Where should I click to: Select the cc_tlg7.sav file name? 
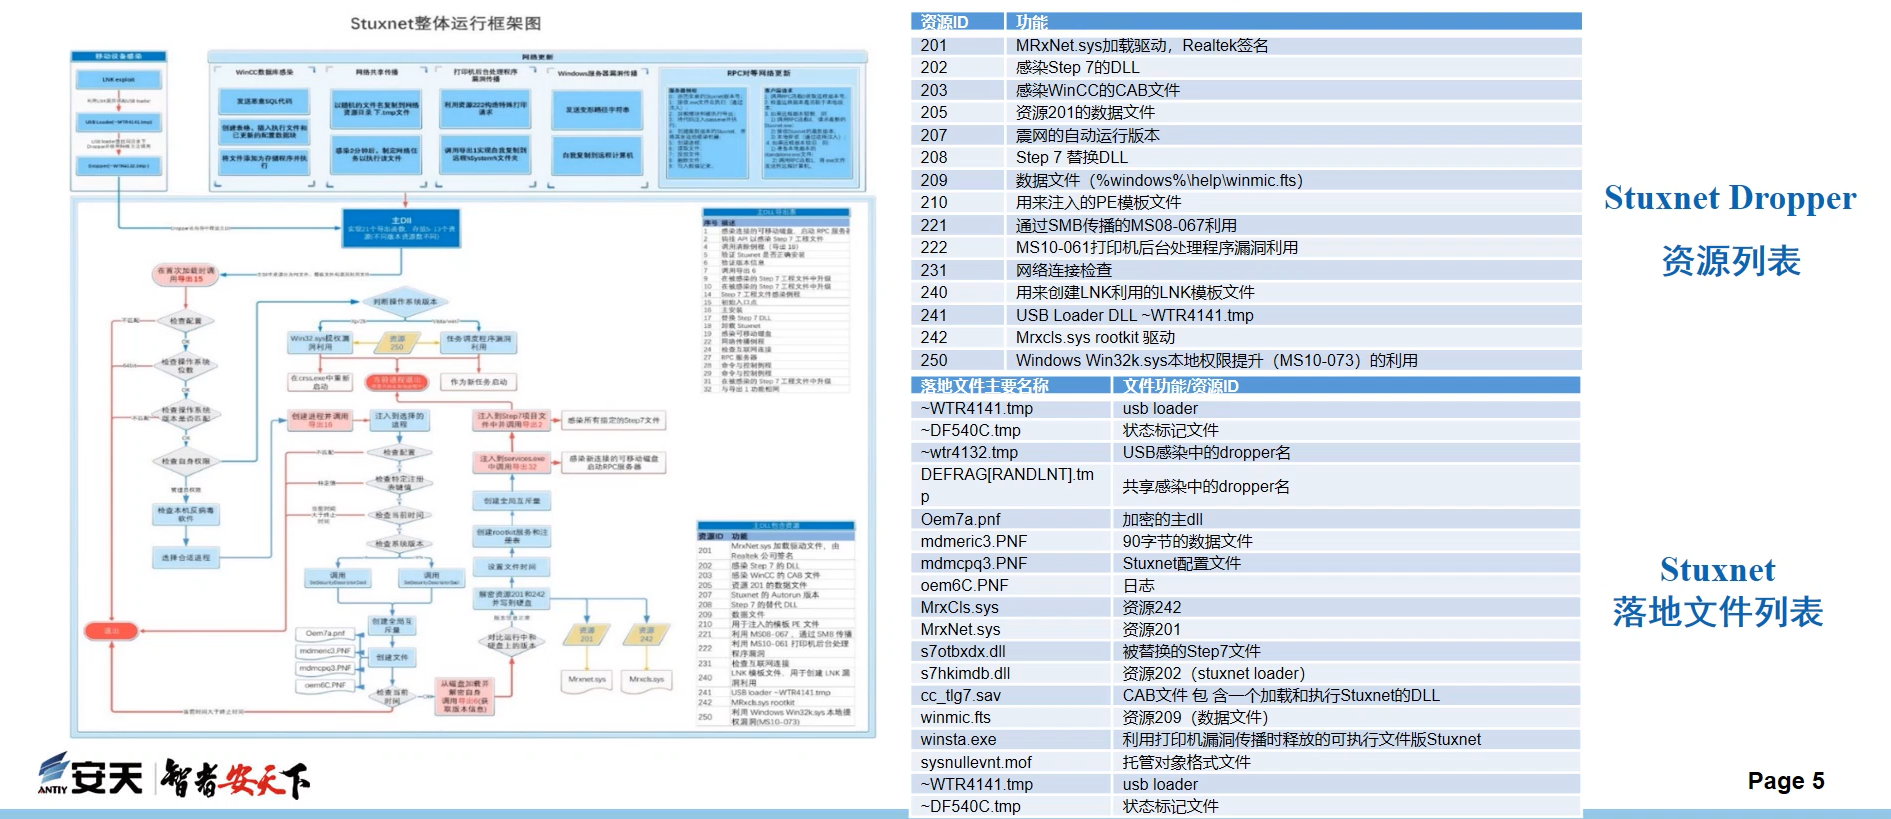960,695
